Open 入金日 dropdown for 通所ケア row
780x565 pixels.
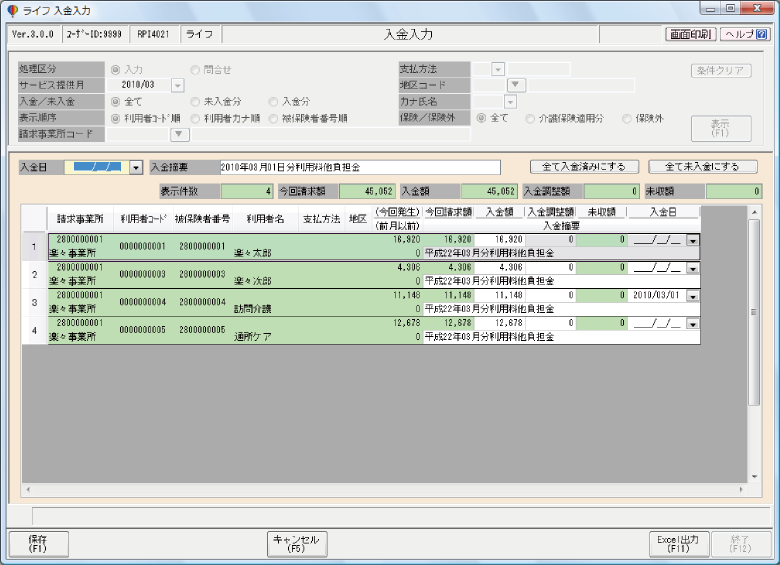[692, 324]
